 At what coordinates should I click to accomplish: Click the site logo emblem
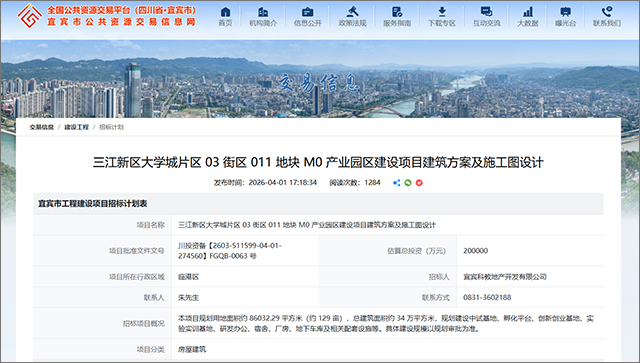[30, 16]
